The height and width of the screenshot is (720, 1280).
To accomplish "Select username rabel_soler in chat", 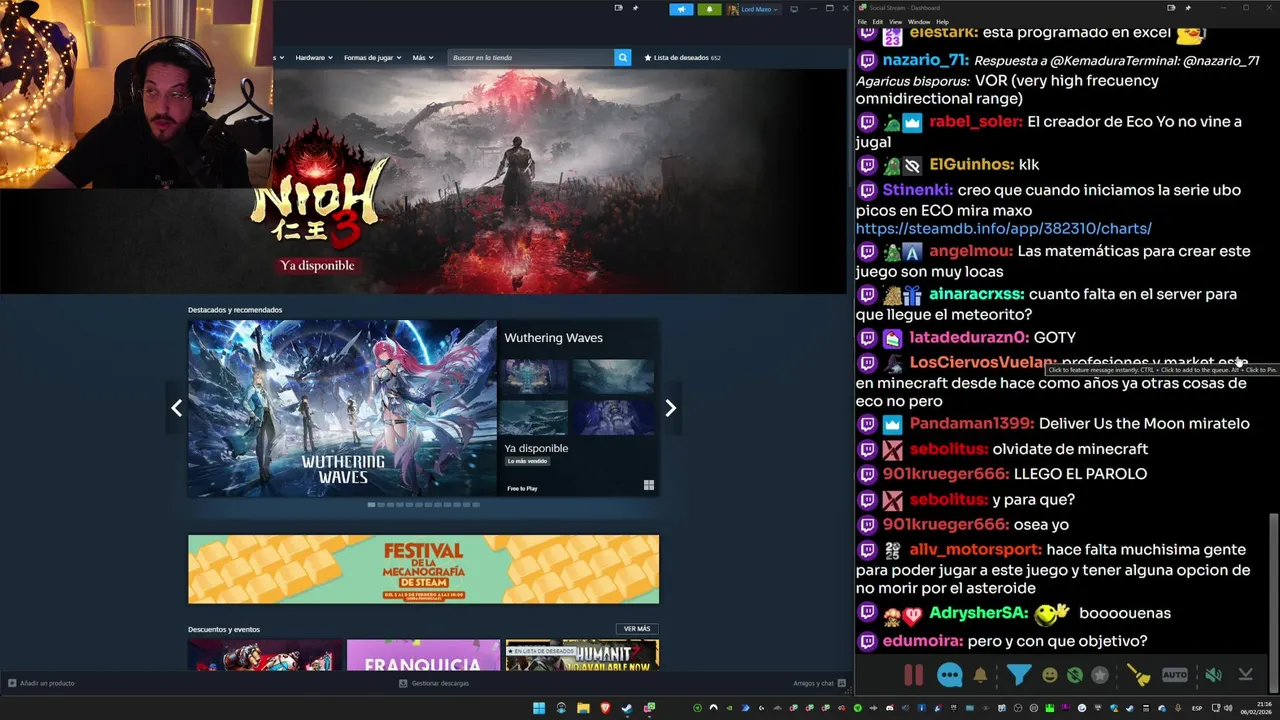I will click(975, 122).
